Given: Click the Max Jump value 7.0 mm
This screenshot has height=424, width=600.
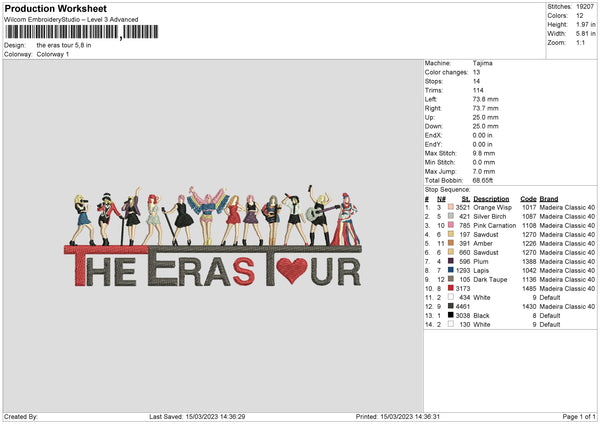Looking at the screenshot, I should coord(484,171).
